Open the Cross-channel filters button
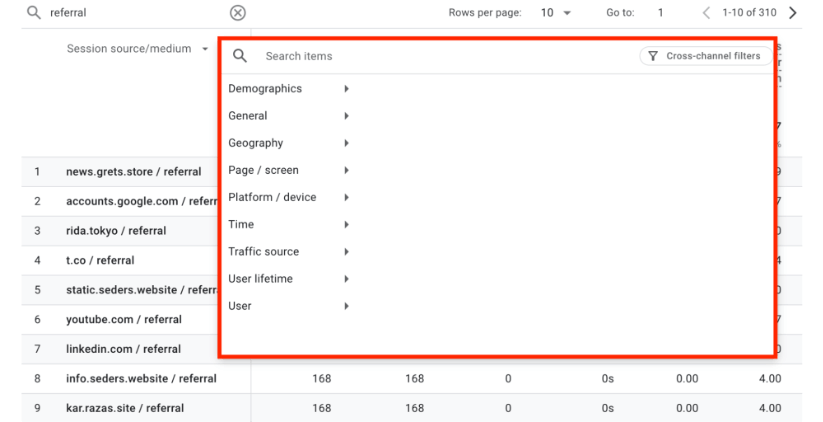This screenshot has height=422, width=823. click(x=704, y=56)
